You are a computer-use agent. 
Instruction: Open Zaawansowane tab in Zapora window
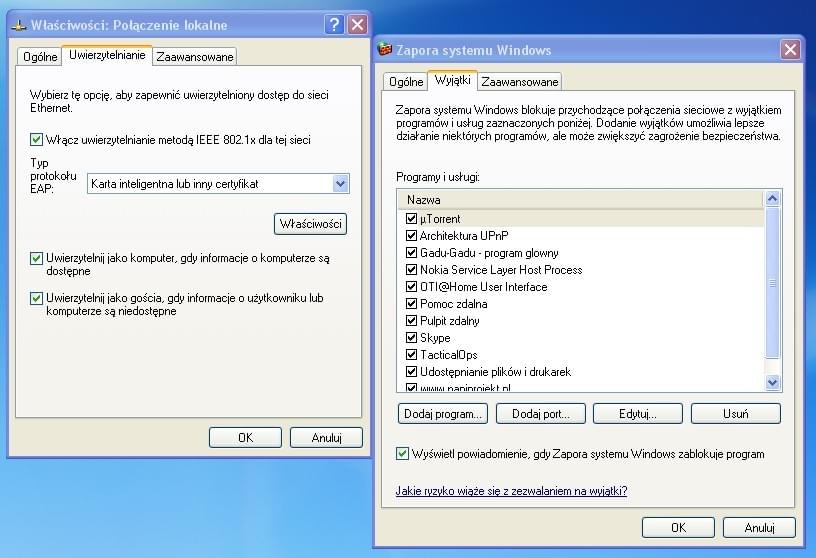coord(519,82)
